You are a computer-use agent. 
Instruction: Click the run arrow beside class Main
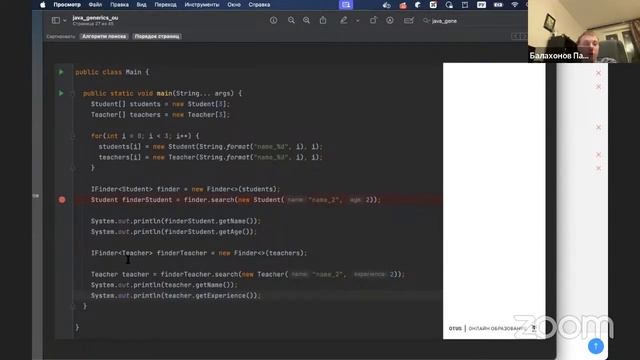click(61, 72)
